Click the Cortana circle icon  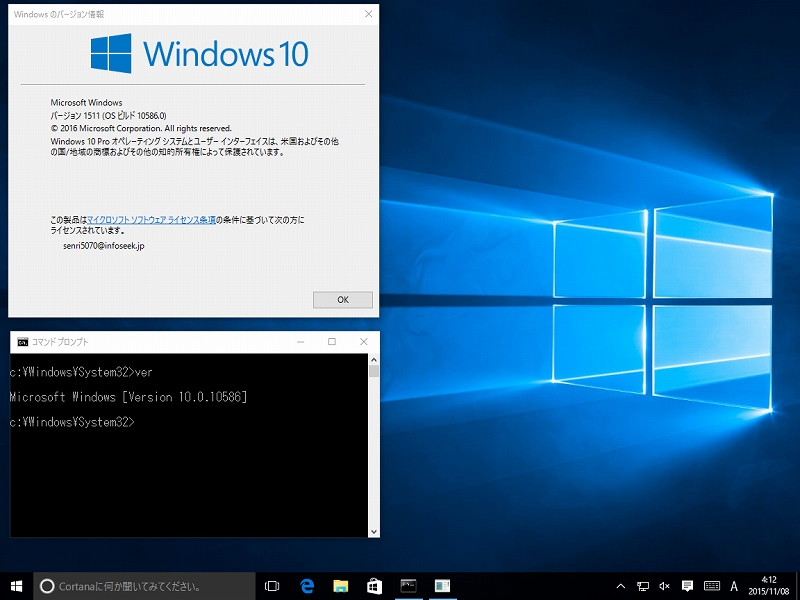click(47, 586)
